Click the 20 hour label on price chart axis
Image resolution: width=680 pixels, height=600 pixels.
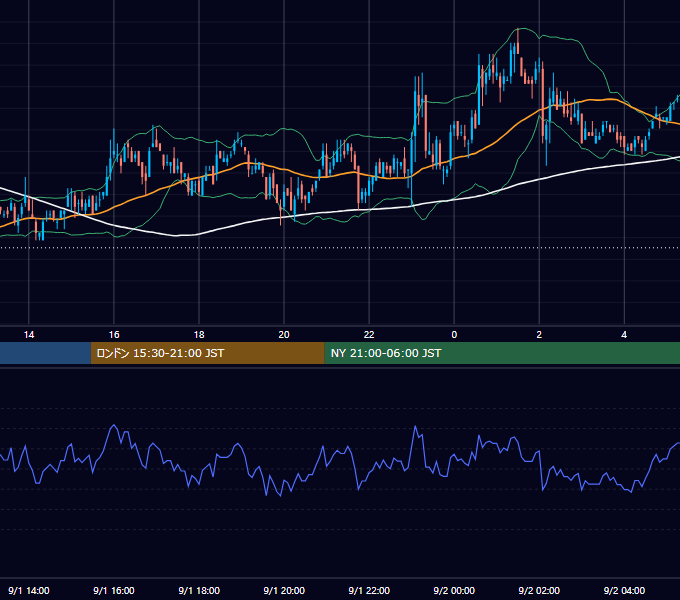point(284,335)
